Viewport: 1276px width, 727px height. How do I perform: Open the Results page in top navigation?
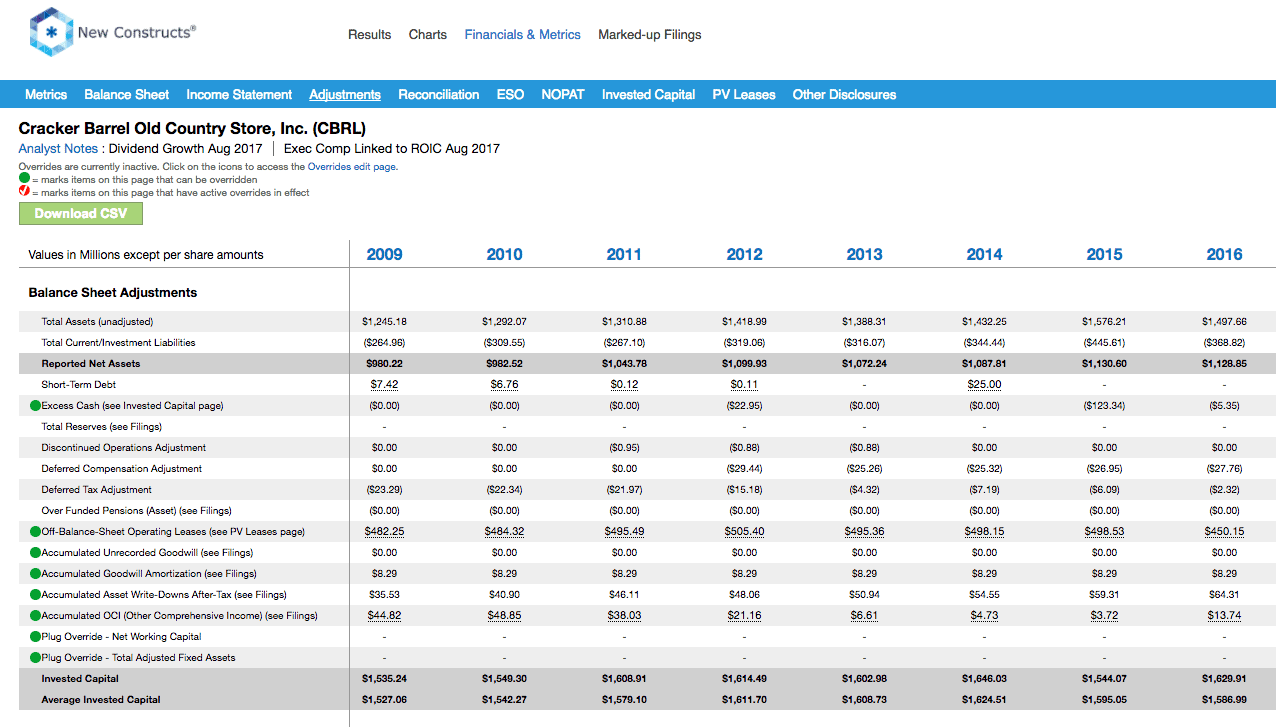(370, 35)
